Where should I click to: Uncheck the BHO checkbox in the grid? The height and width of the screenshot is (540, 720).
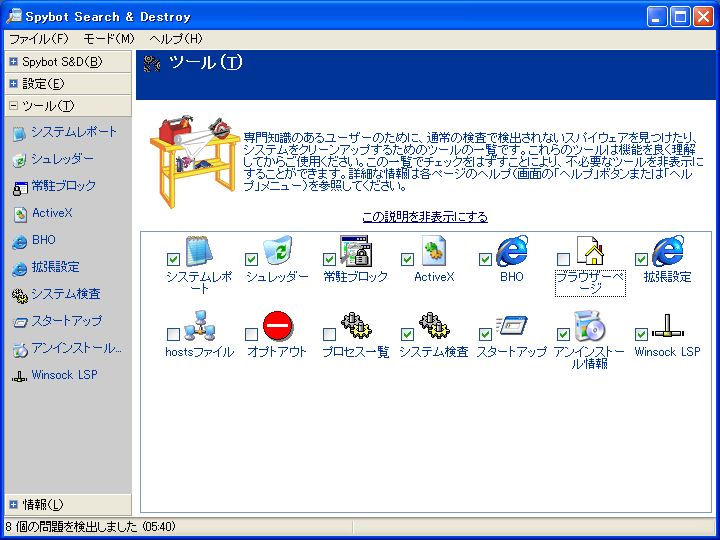(x=485, y=259)
